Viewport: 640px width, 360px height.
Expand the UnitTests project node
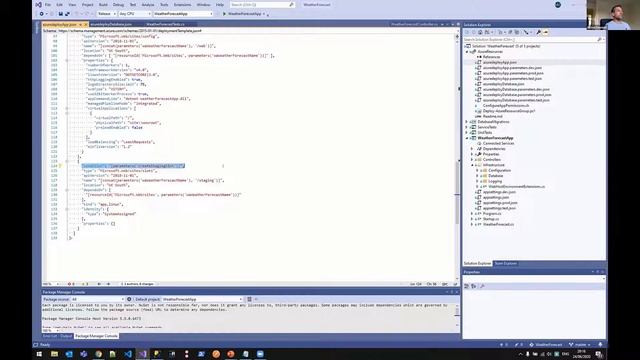click(x=467, y=132)
